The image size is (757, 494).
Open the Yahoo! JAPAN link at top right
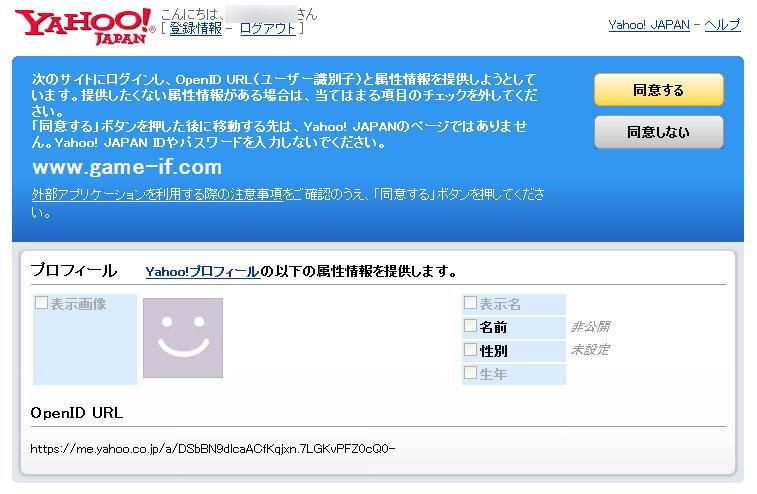[x=648, y=25]
